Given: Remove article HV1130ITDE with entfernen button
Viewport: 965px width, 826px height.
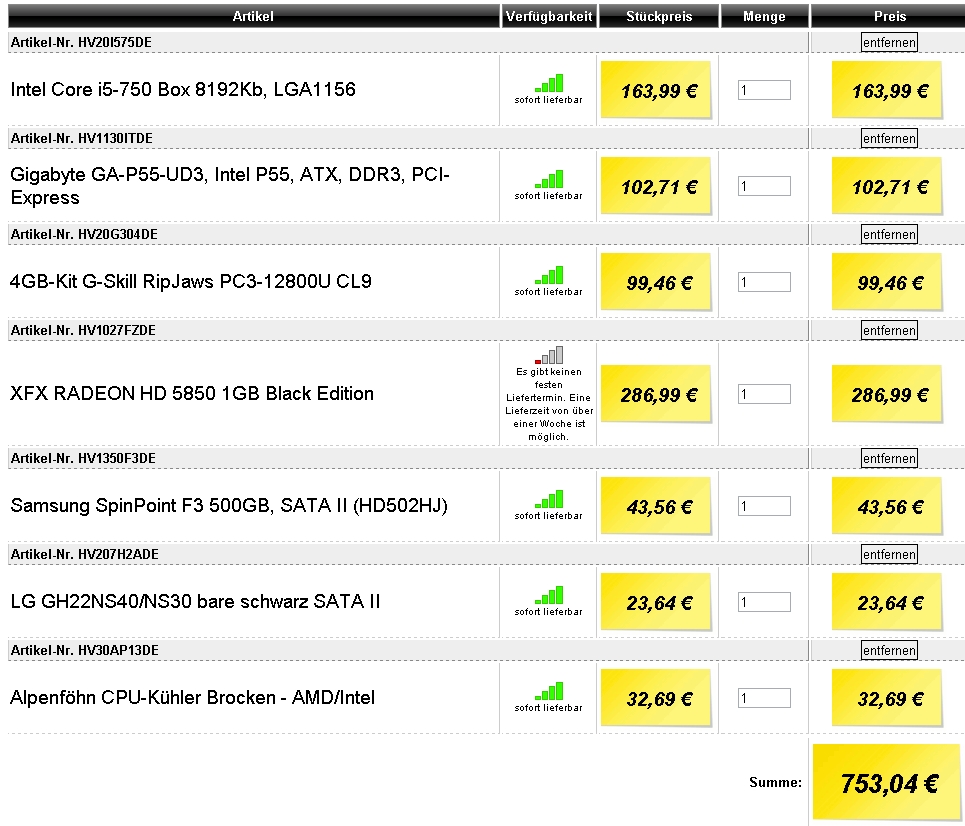Looking at the screenshot, I should click(889, 138).
